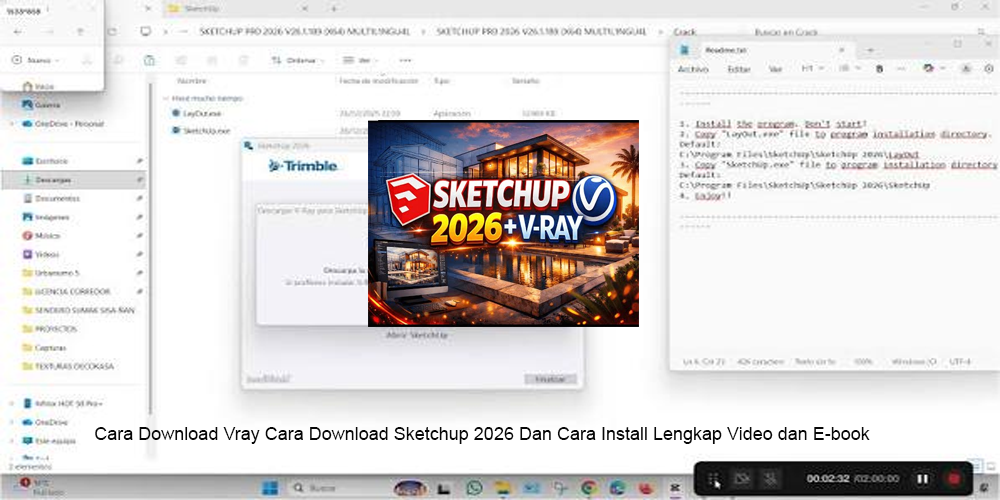
Task: Click the Trimble logo in installer
Action: click(x=303, y=166)
